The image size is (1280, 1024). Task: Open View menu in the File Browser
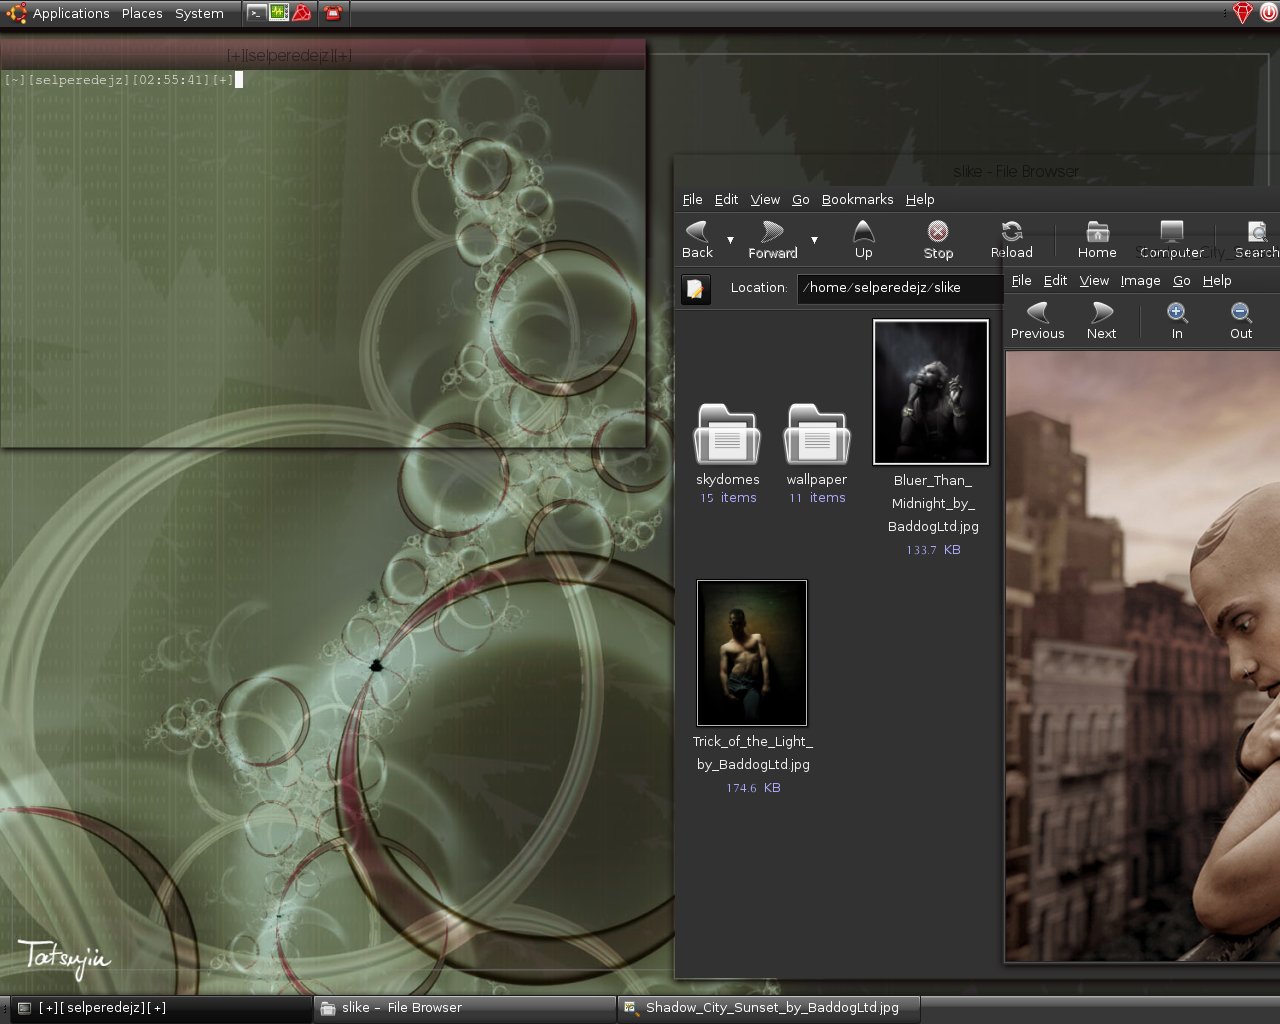click(765, 199)
